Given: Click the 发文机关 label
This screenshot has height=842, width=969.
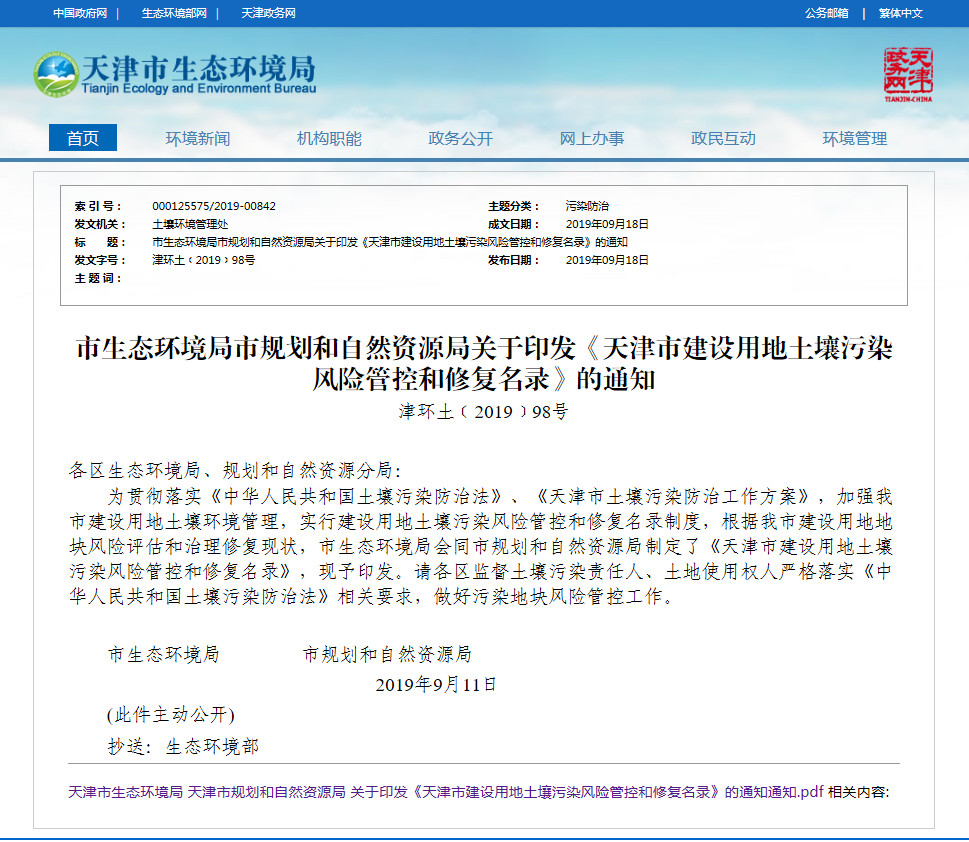Looking at the screenshot, I should [x=99, y=224].
